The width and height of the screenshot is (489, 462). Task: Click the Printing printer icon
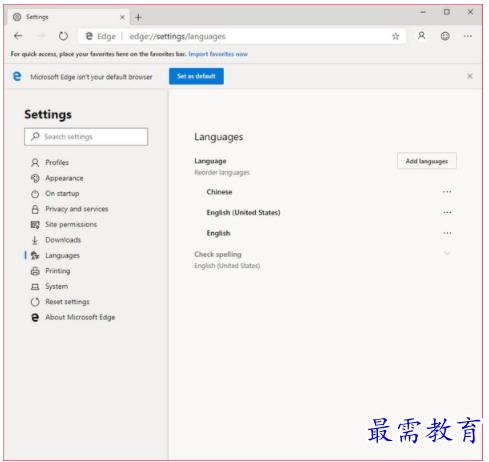click(x=35, y=271)
